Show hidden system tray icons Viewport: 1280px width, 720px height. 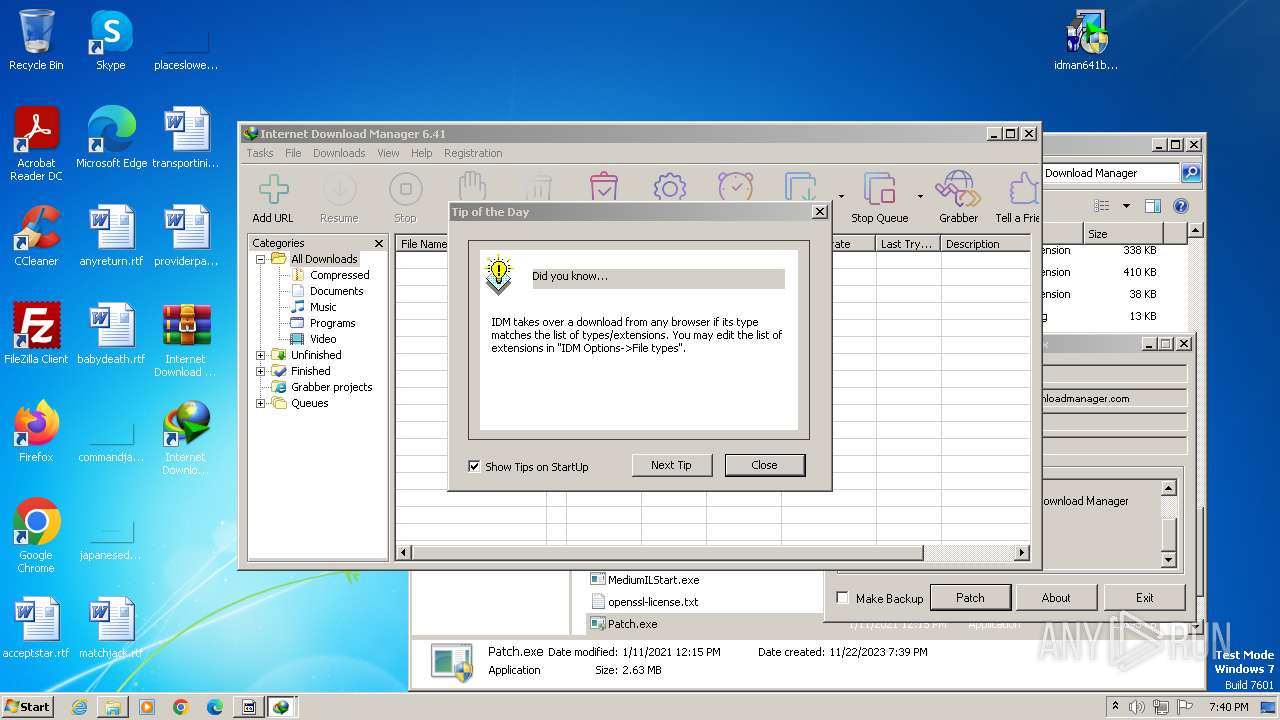tap(1115, 707)
